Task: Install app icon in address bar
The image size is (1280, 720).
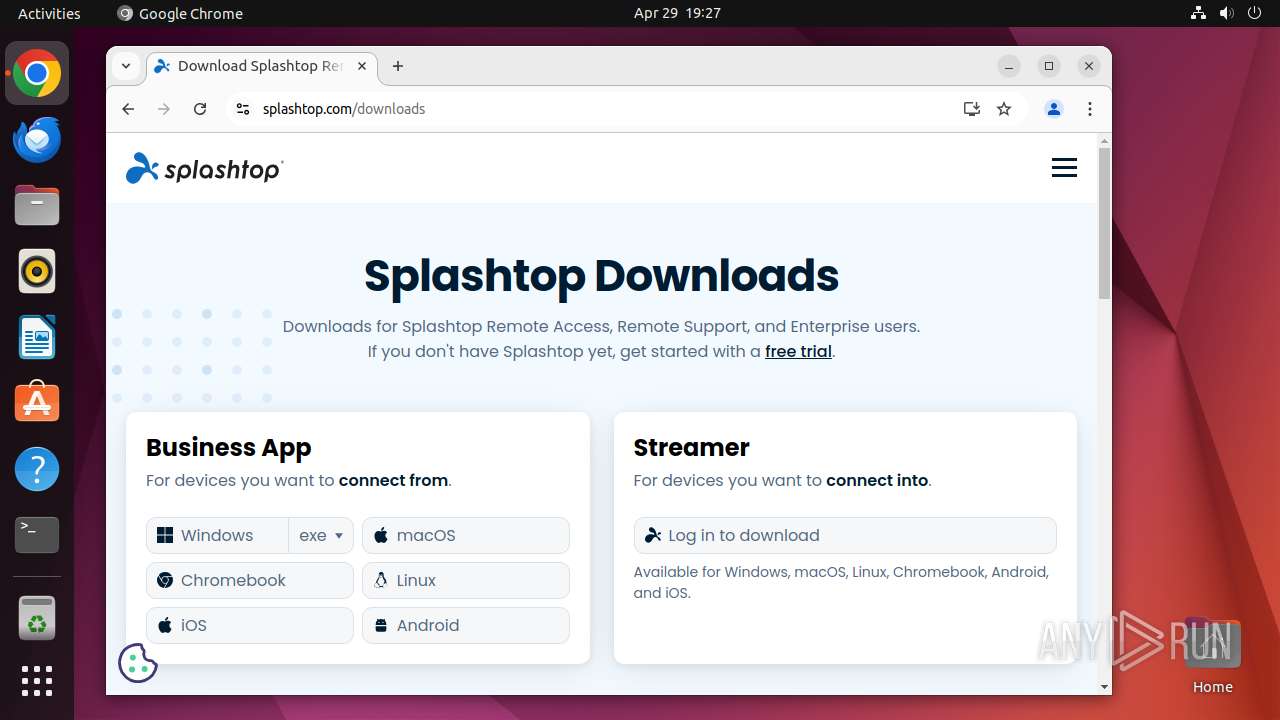Action: (x=971, y=109)
